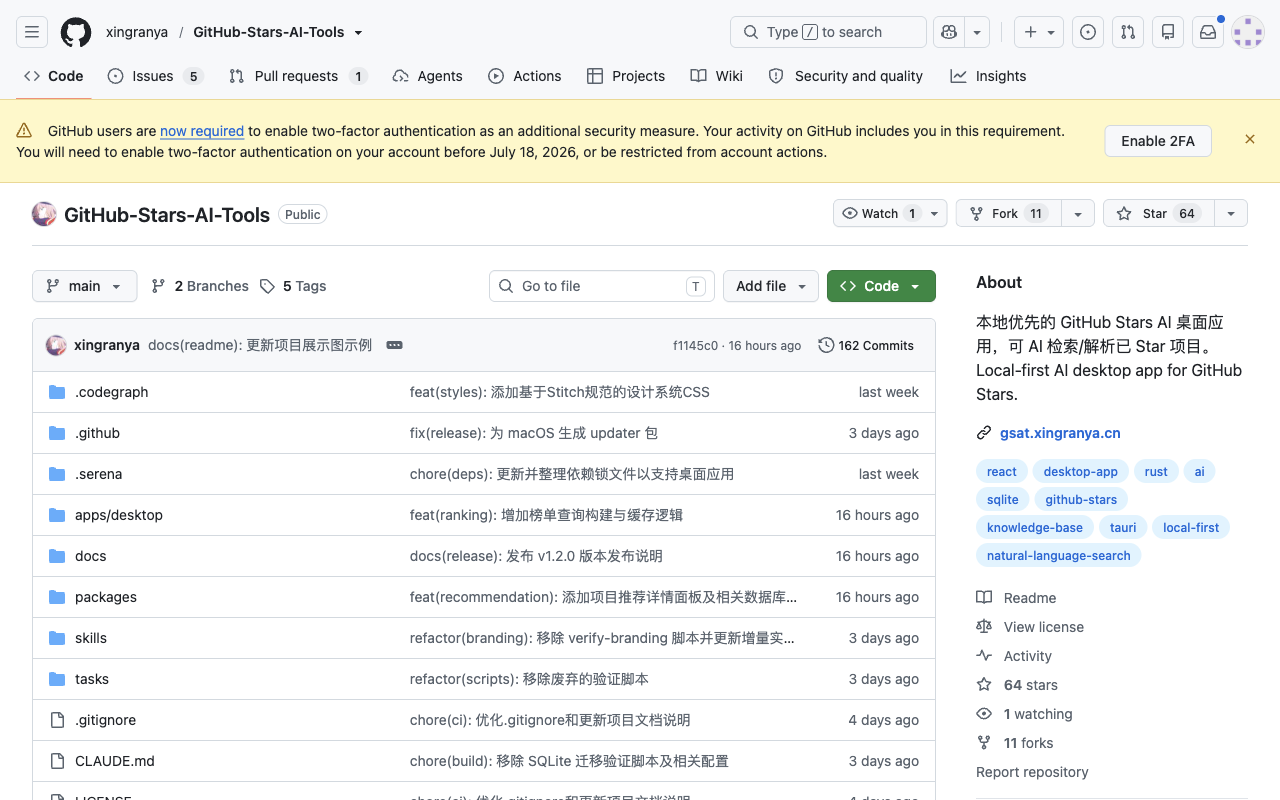Open the user avatar menu
Screen dimensions: 1280x800
click(x=1248, y=32)
